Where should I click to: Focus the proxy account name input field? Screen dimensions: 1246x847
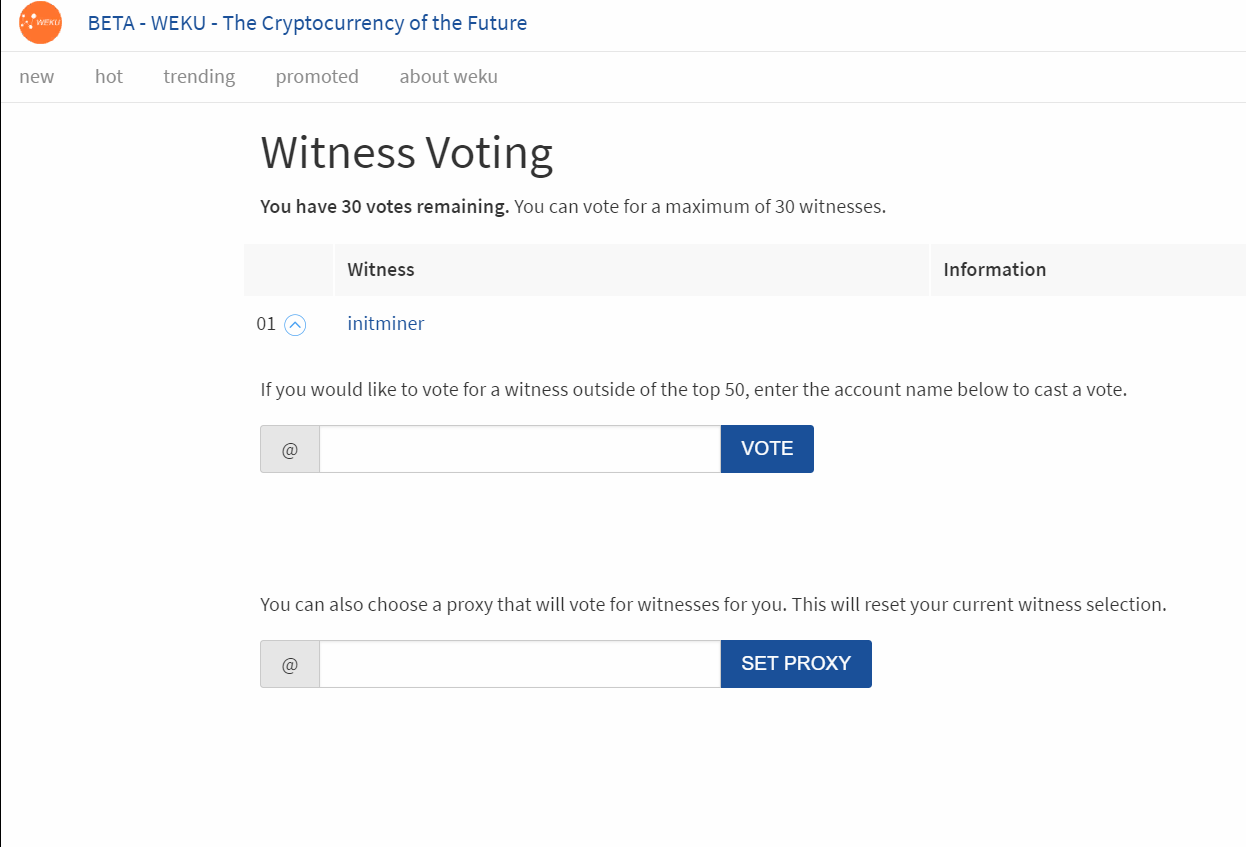point(520,664)
